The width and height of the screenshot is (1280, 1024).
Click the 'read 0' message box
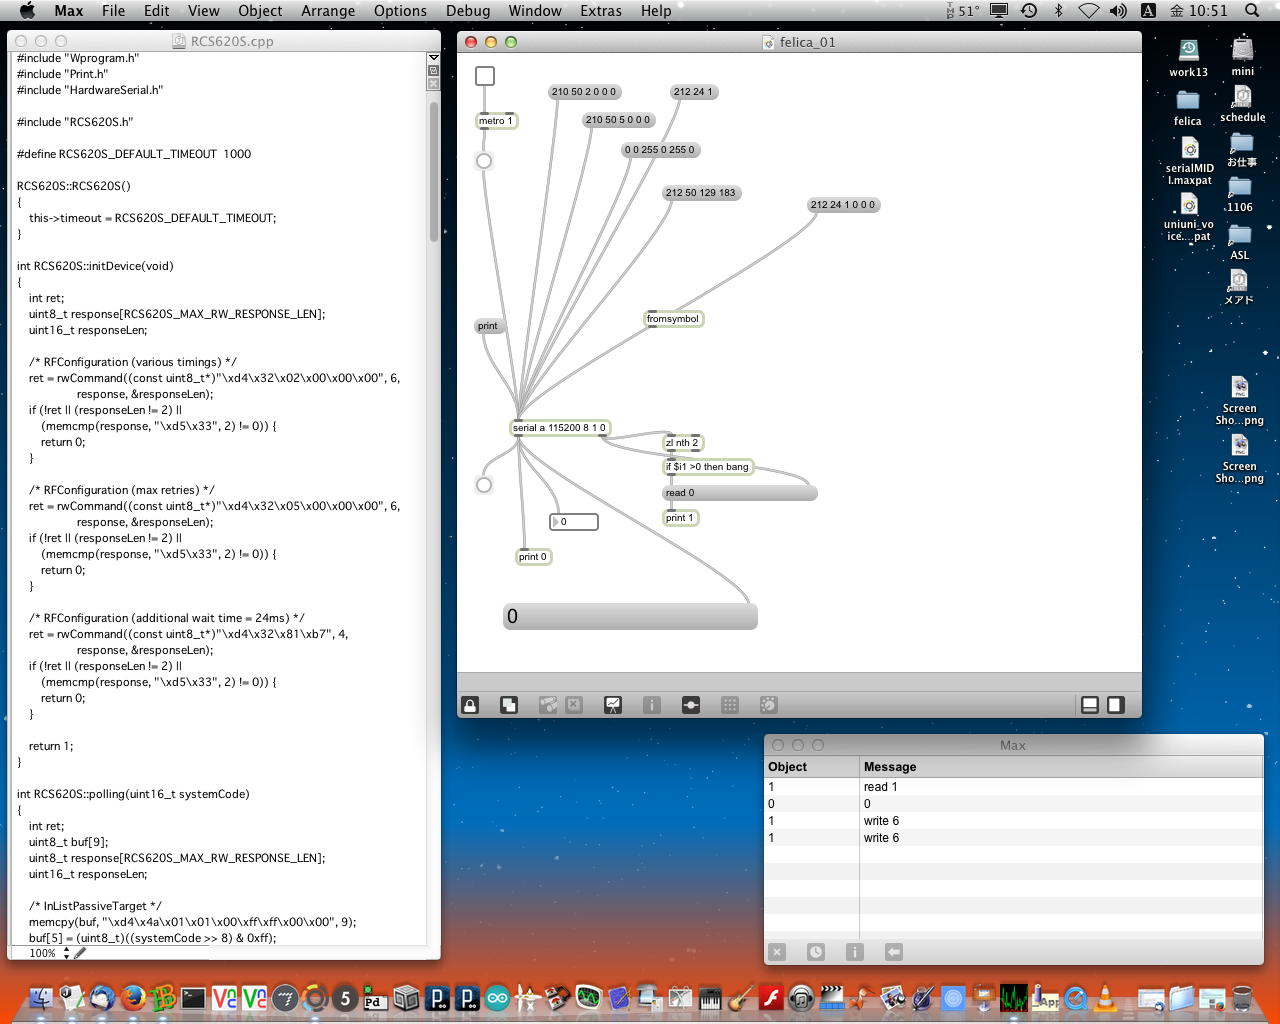pyautogui.click(x=740, y=493)
